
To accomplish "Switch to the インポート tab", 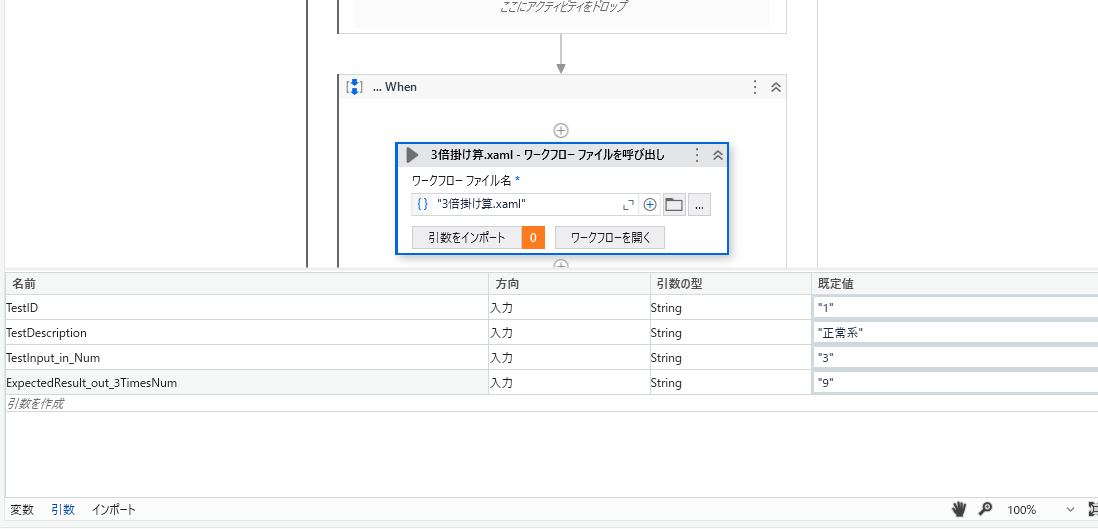I will 114,510.
